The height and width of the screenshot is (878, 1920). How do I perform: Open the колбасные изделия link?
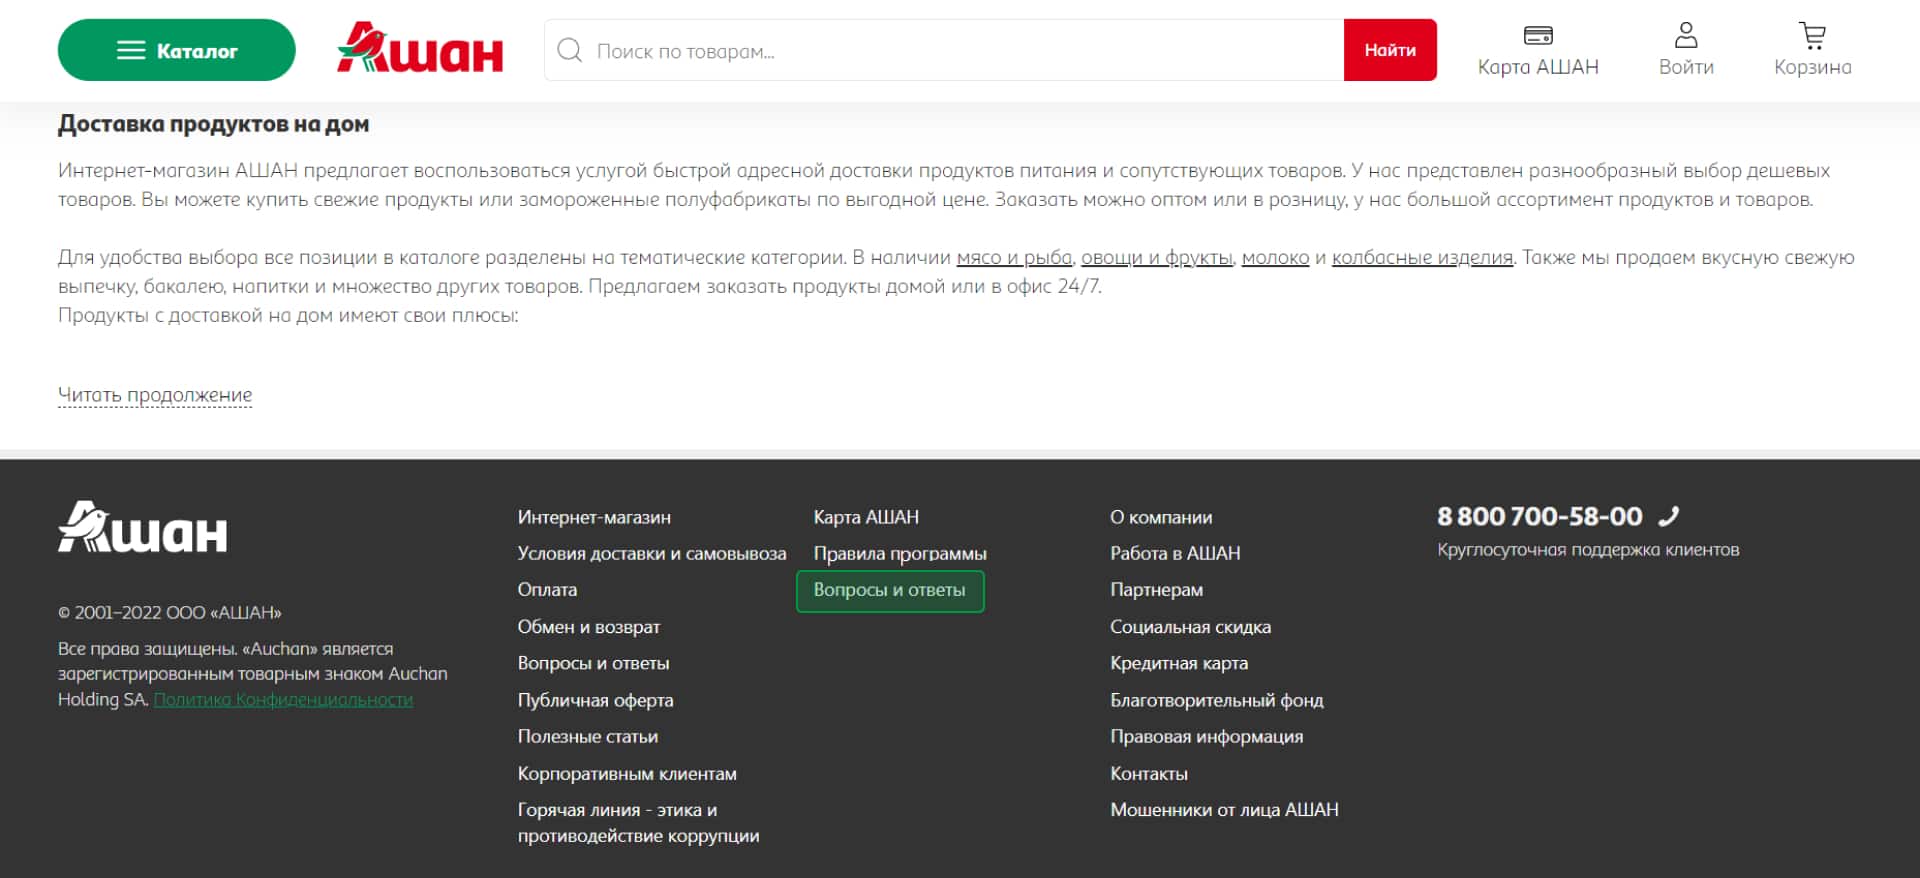pyautogui.click(x=1422, y=258)
